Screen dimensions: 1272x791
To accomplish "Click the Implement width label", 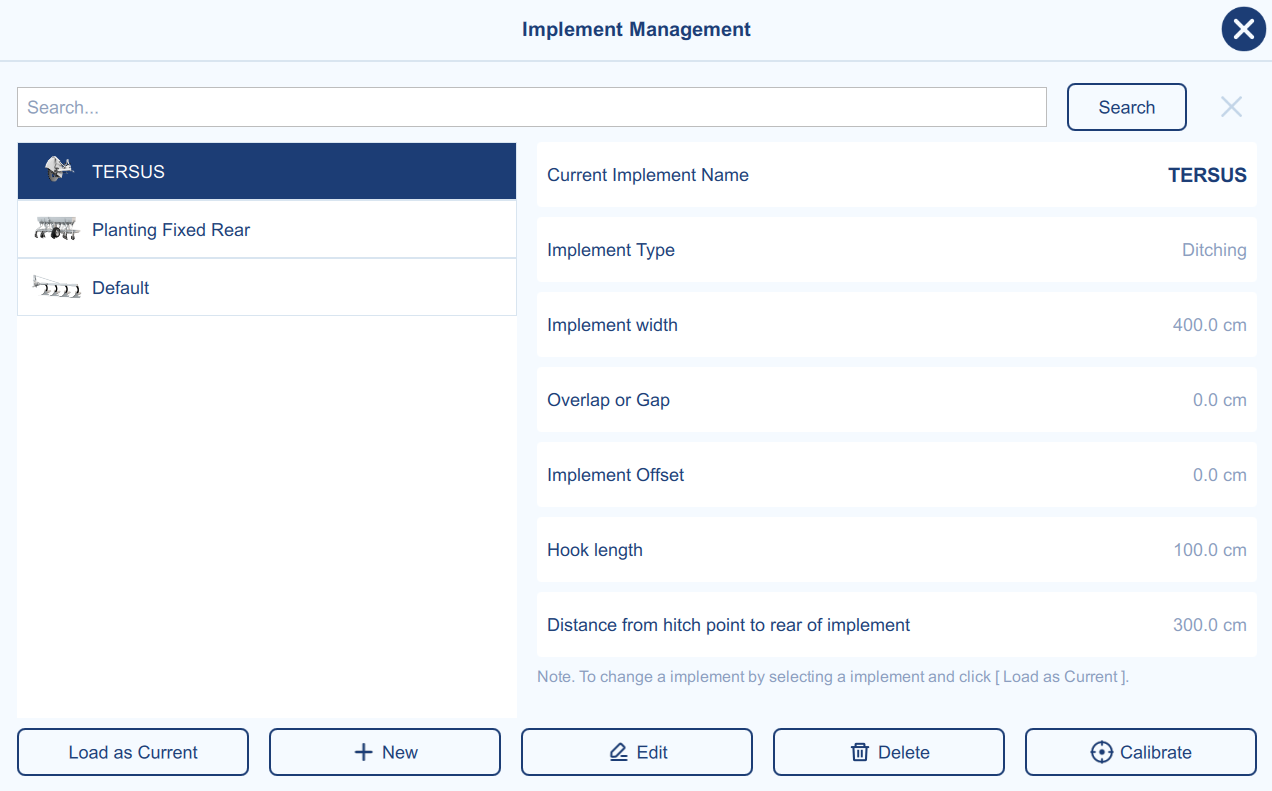I will point(612,325).
